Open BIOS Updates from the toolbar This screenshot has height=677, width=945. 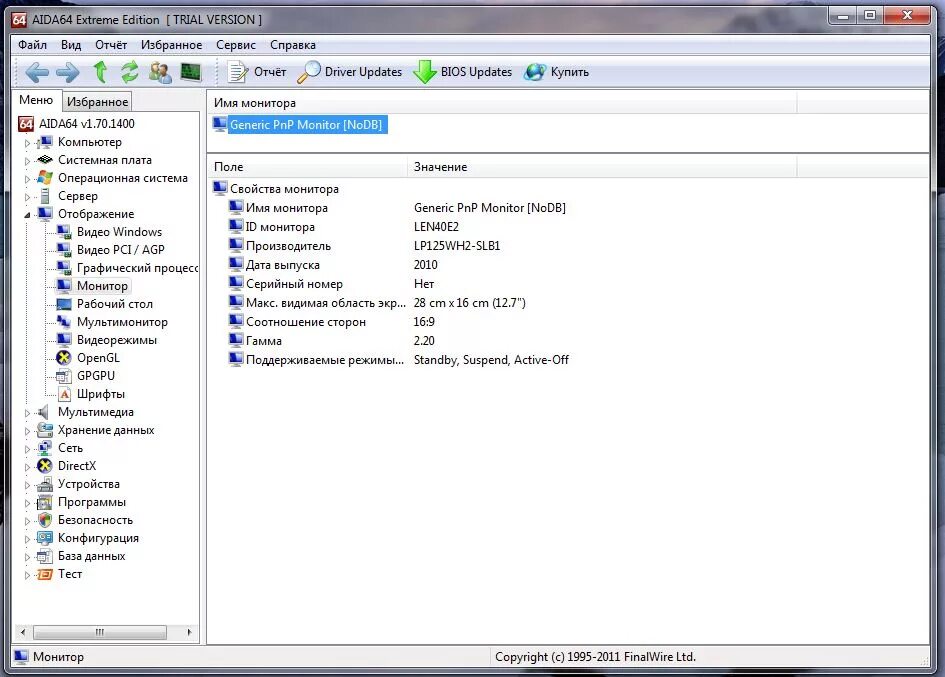click(x=463, y=72)
